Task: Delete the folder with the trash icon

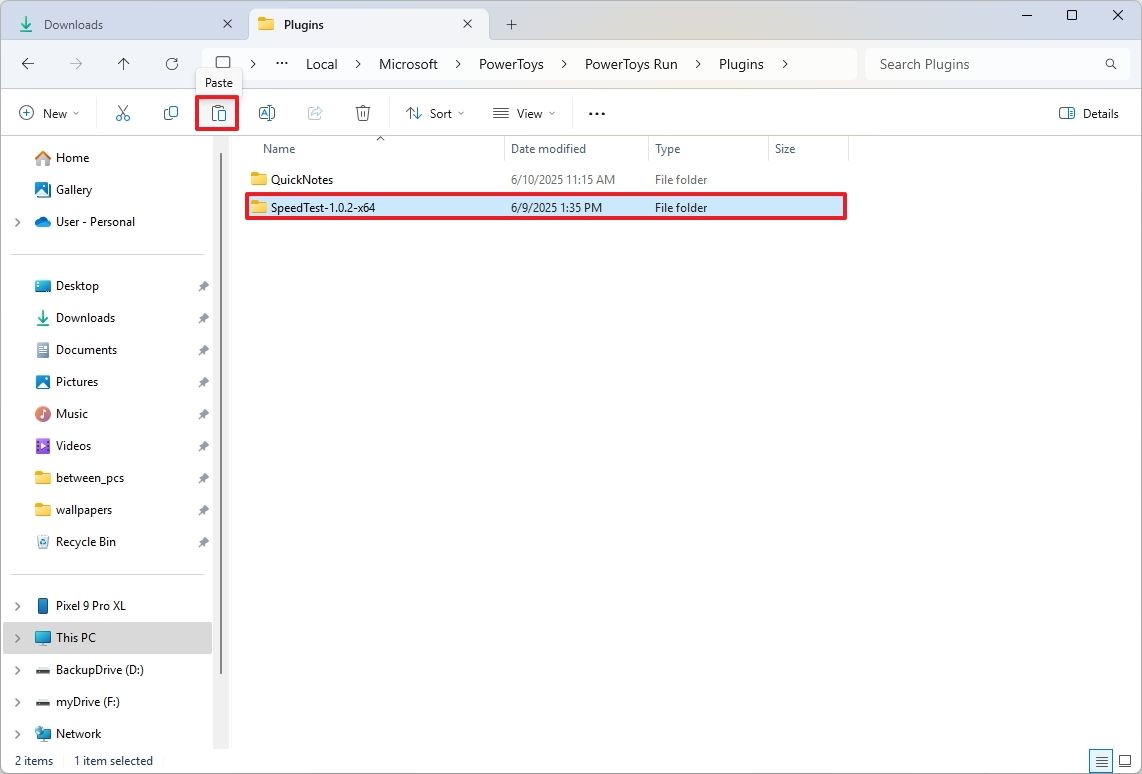Action: 362,113
